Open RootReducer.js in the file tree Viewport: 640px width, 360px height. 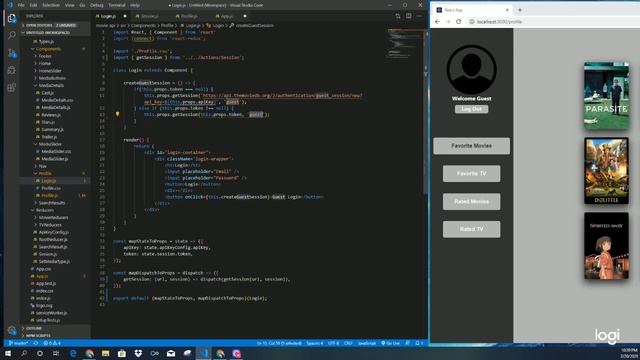(50, 240)
